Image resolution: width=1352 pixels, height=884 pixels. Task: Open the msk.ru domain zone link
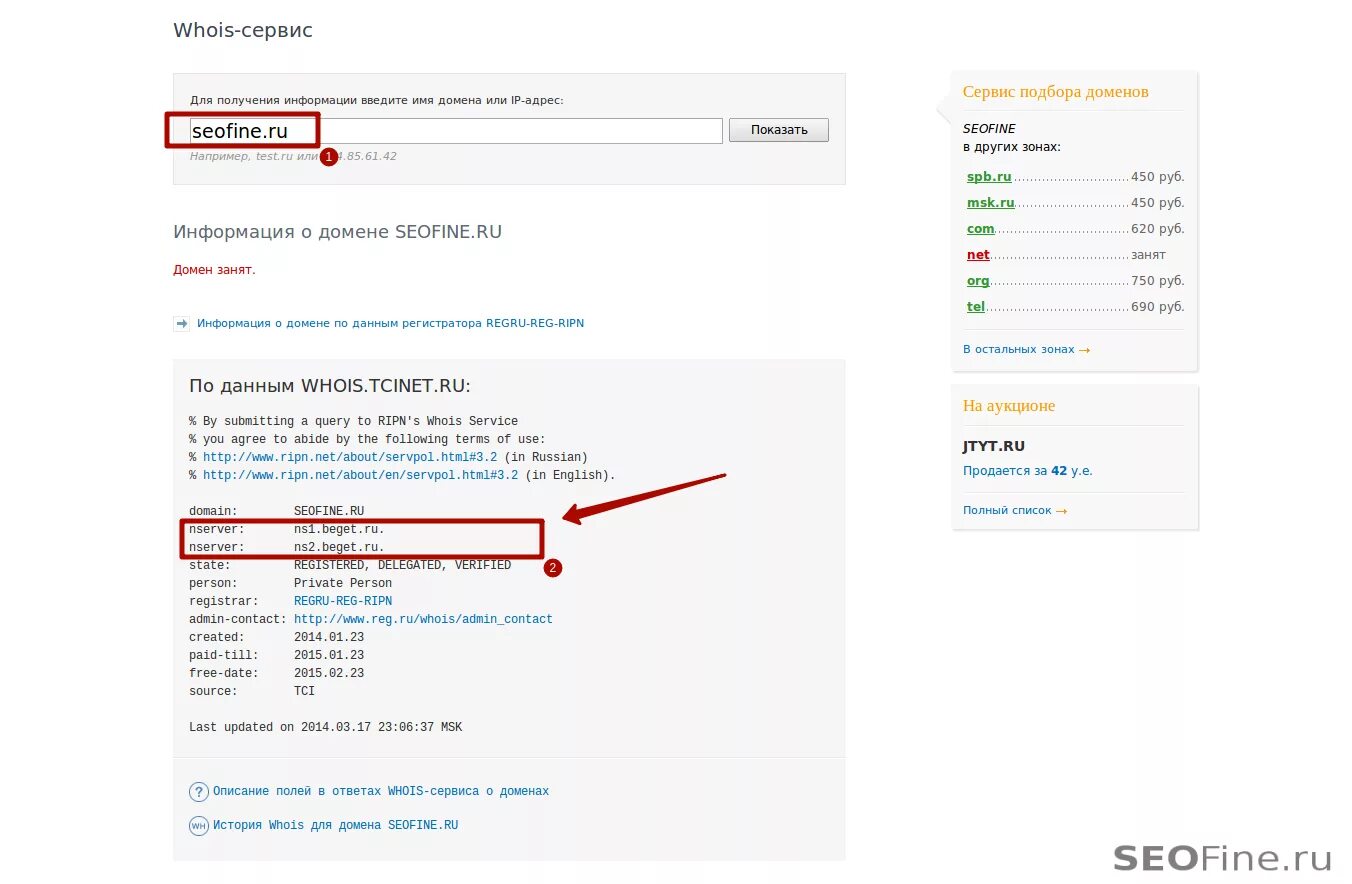click(990, 202)
